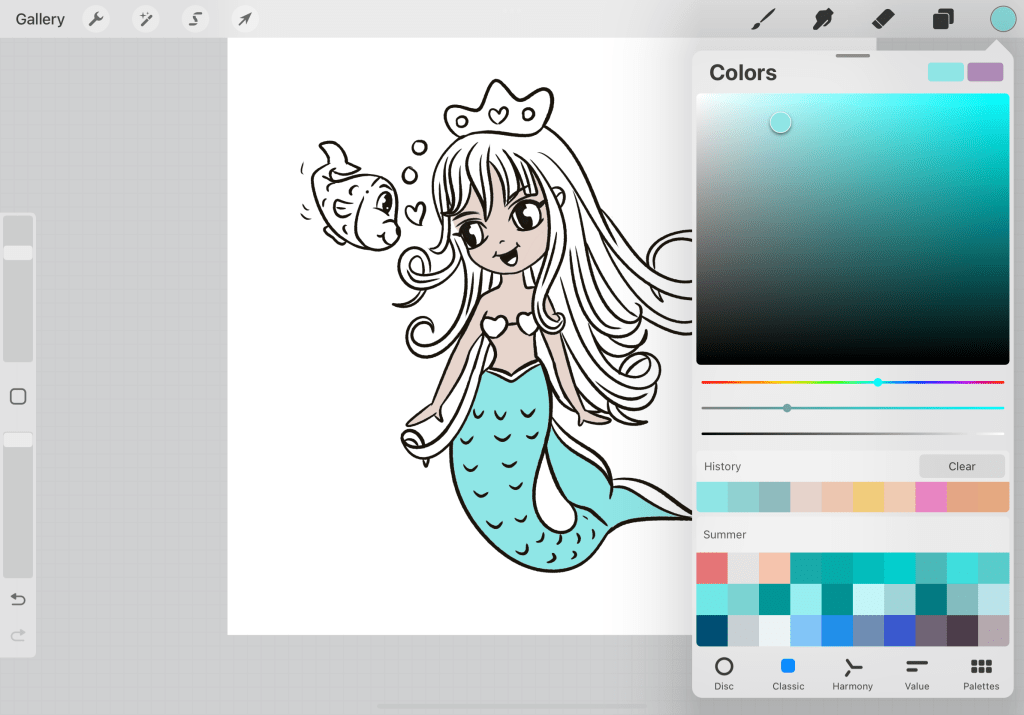1024x715 pixels.
Task: Activate the Selection tool
Action: click(195, 19)
